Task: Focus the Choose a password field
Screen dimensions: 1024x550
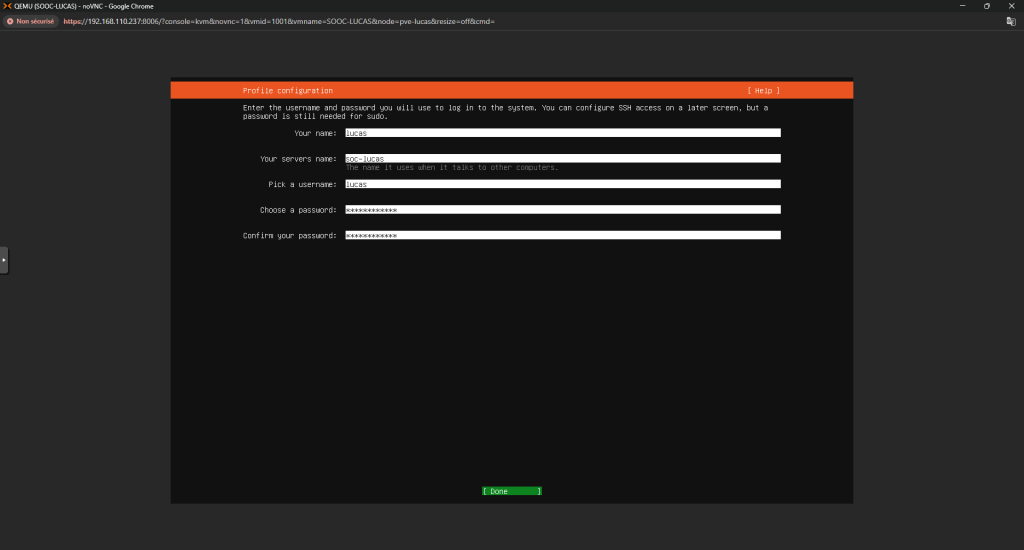Action: [562, 210]
